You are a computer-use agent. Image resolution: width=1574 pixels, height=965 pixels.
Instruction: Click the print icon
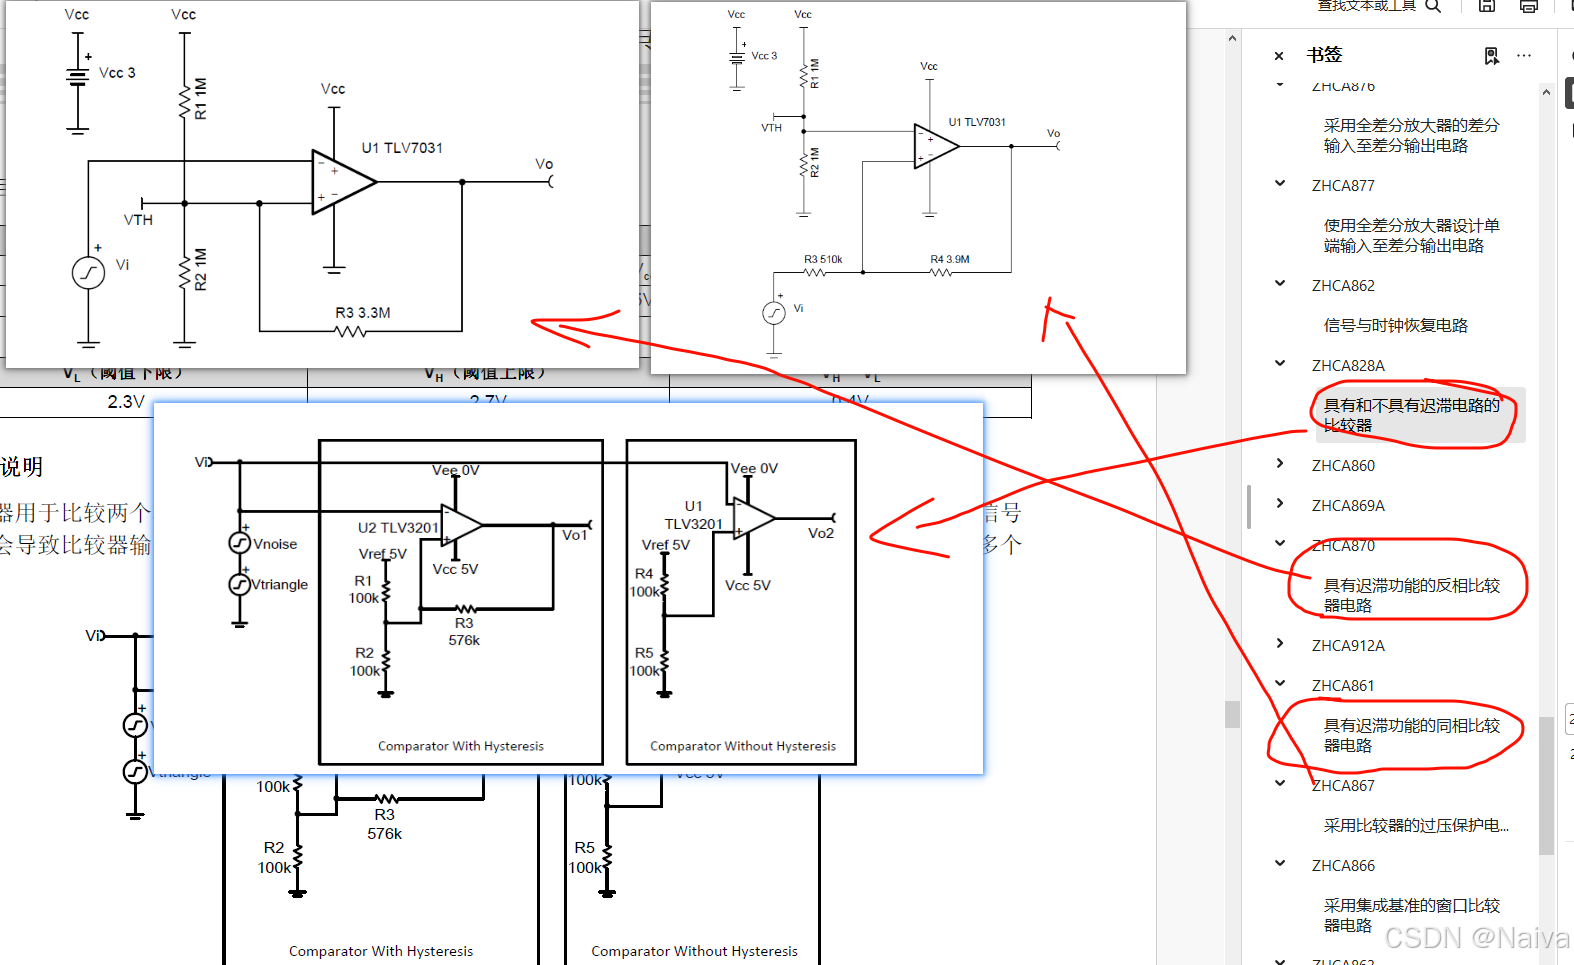1528,6
